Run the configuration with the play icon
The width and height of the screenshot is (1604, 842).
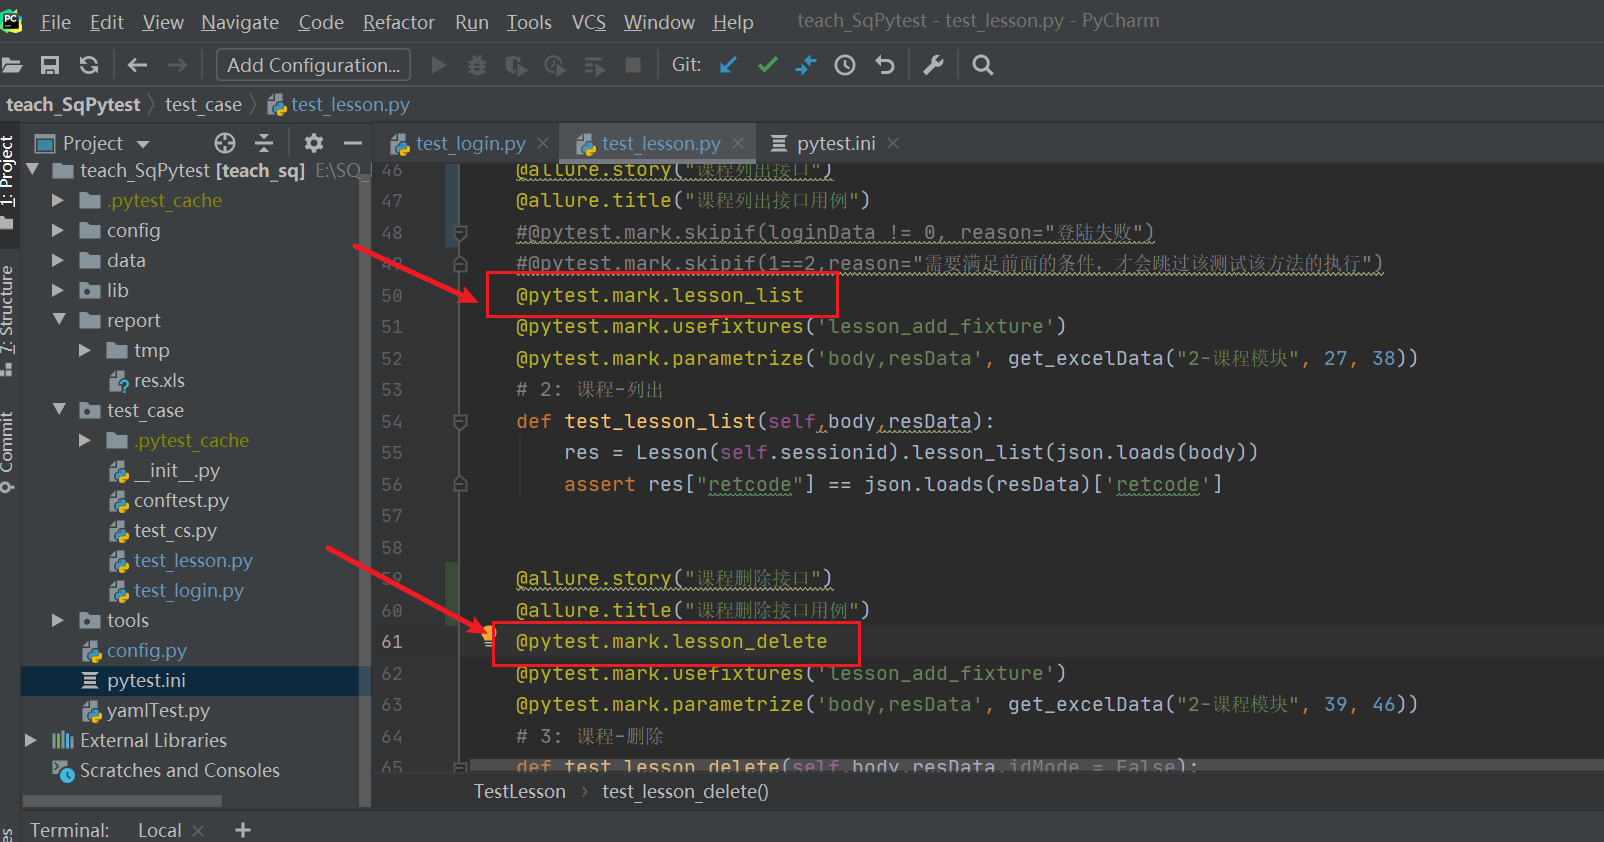click(438, 65)
